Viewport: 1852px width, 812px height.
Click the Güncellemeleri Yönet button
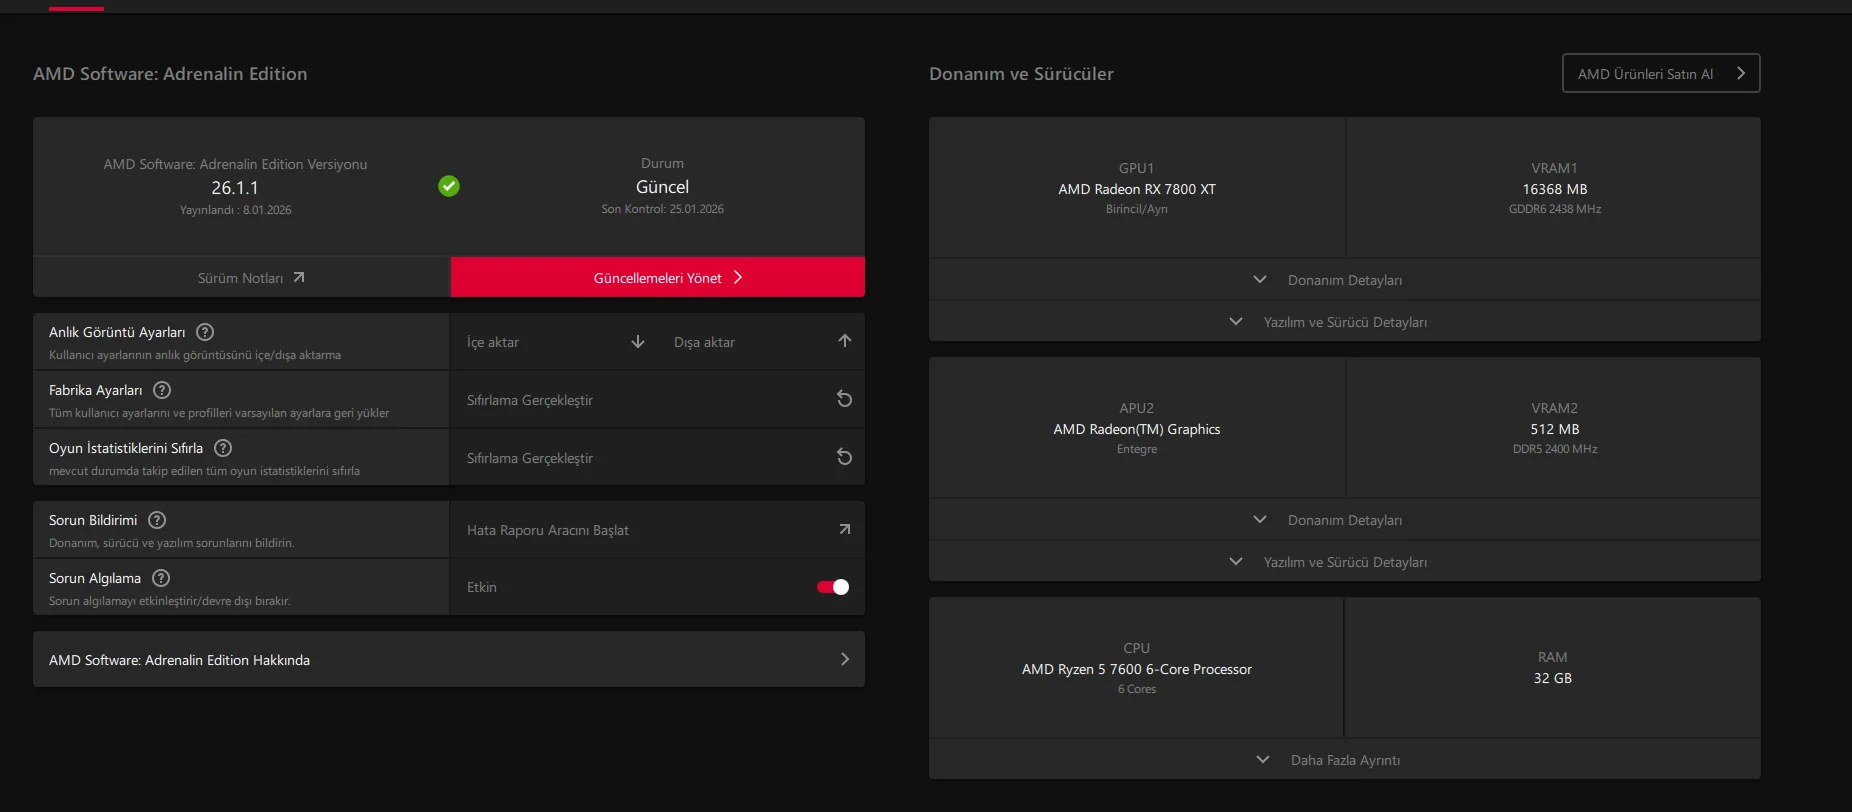(x=658, y=277)
